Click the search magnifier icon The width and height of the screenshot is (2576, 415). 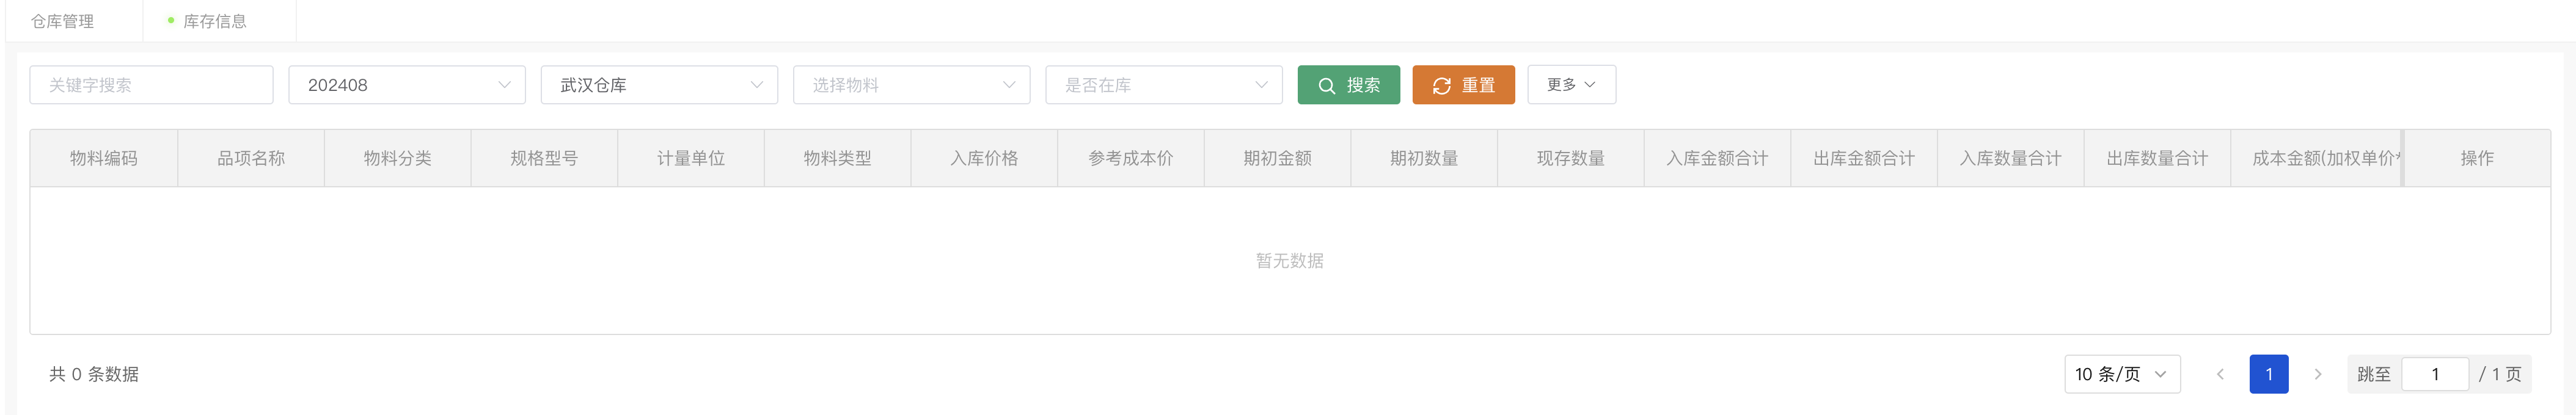click(x=1326, y=86)
